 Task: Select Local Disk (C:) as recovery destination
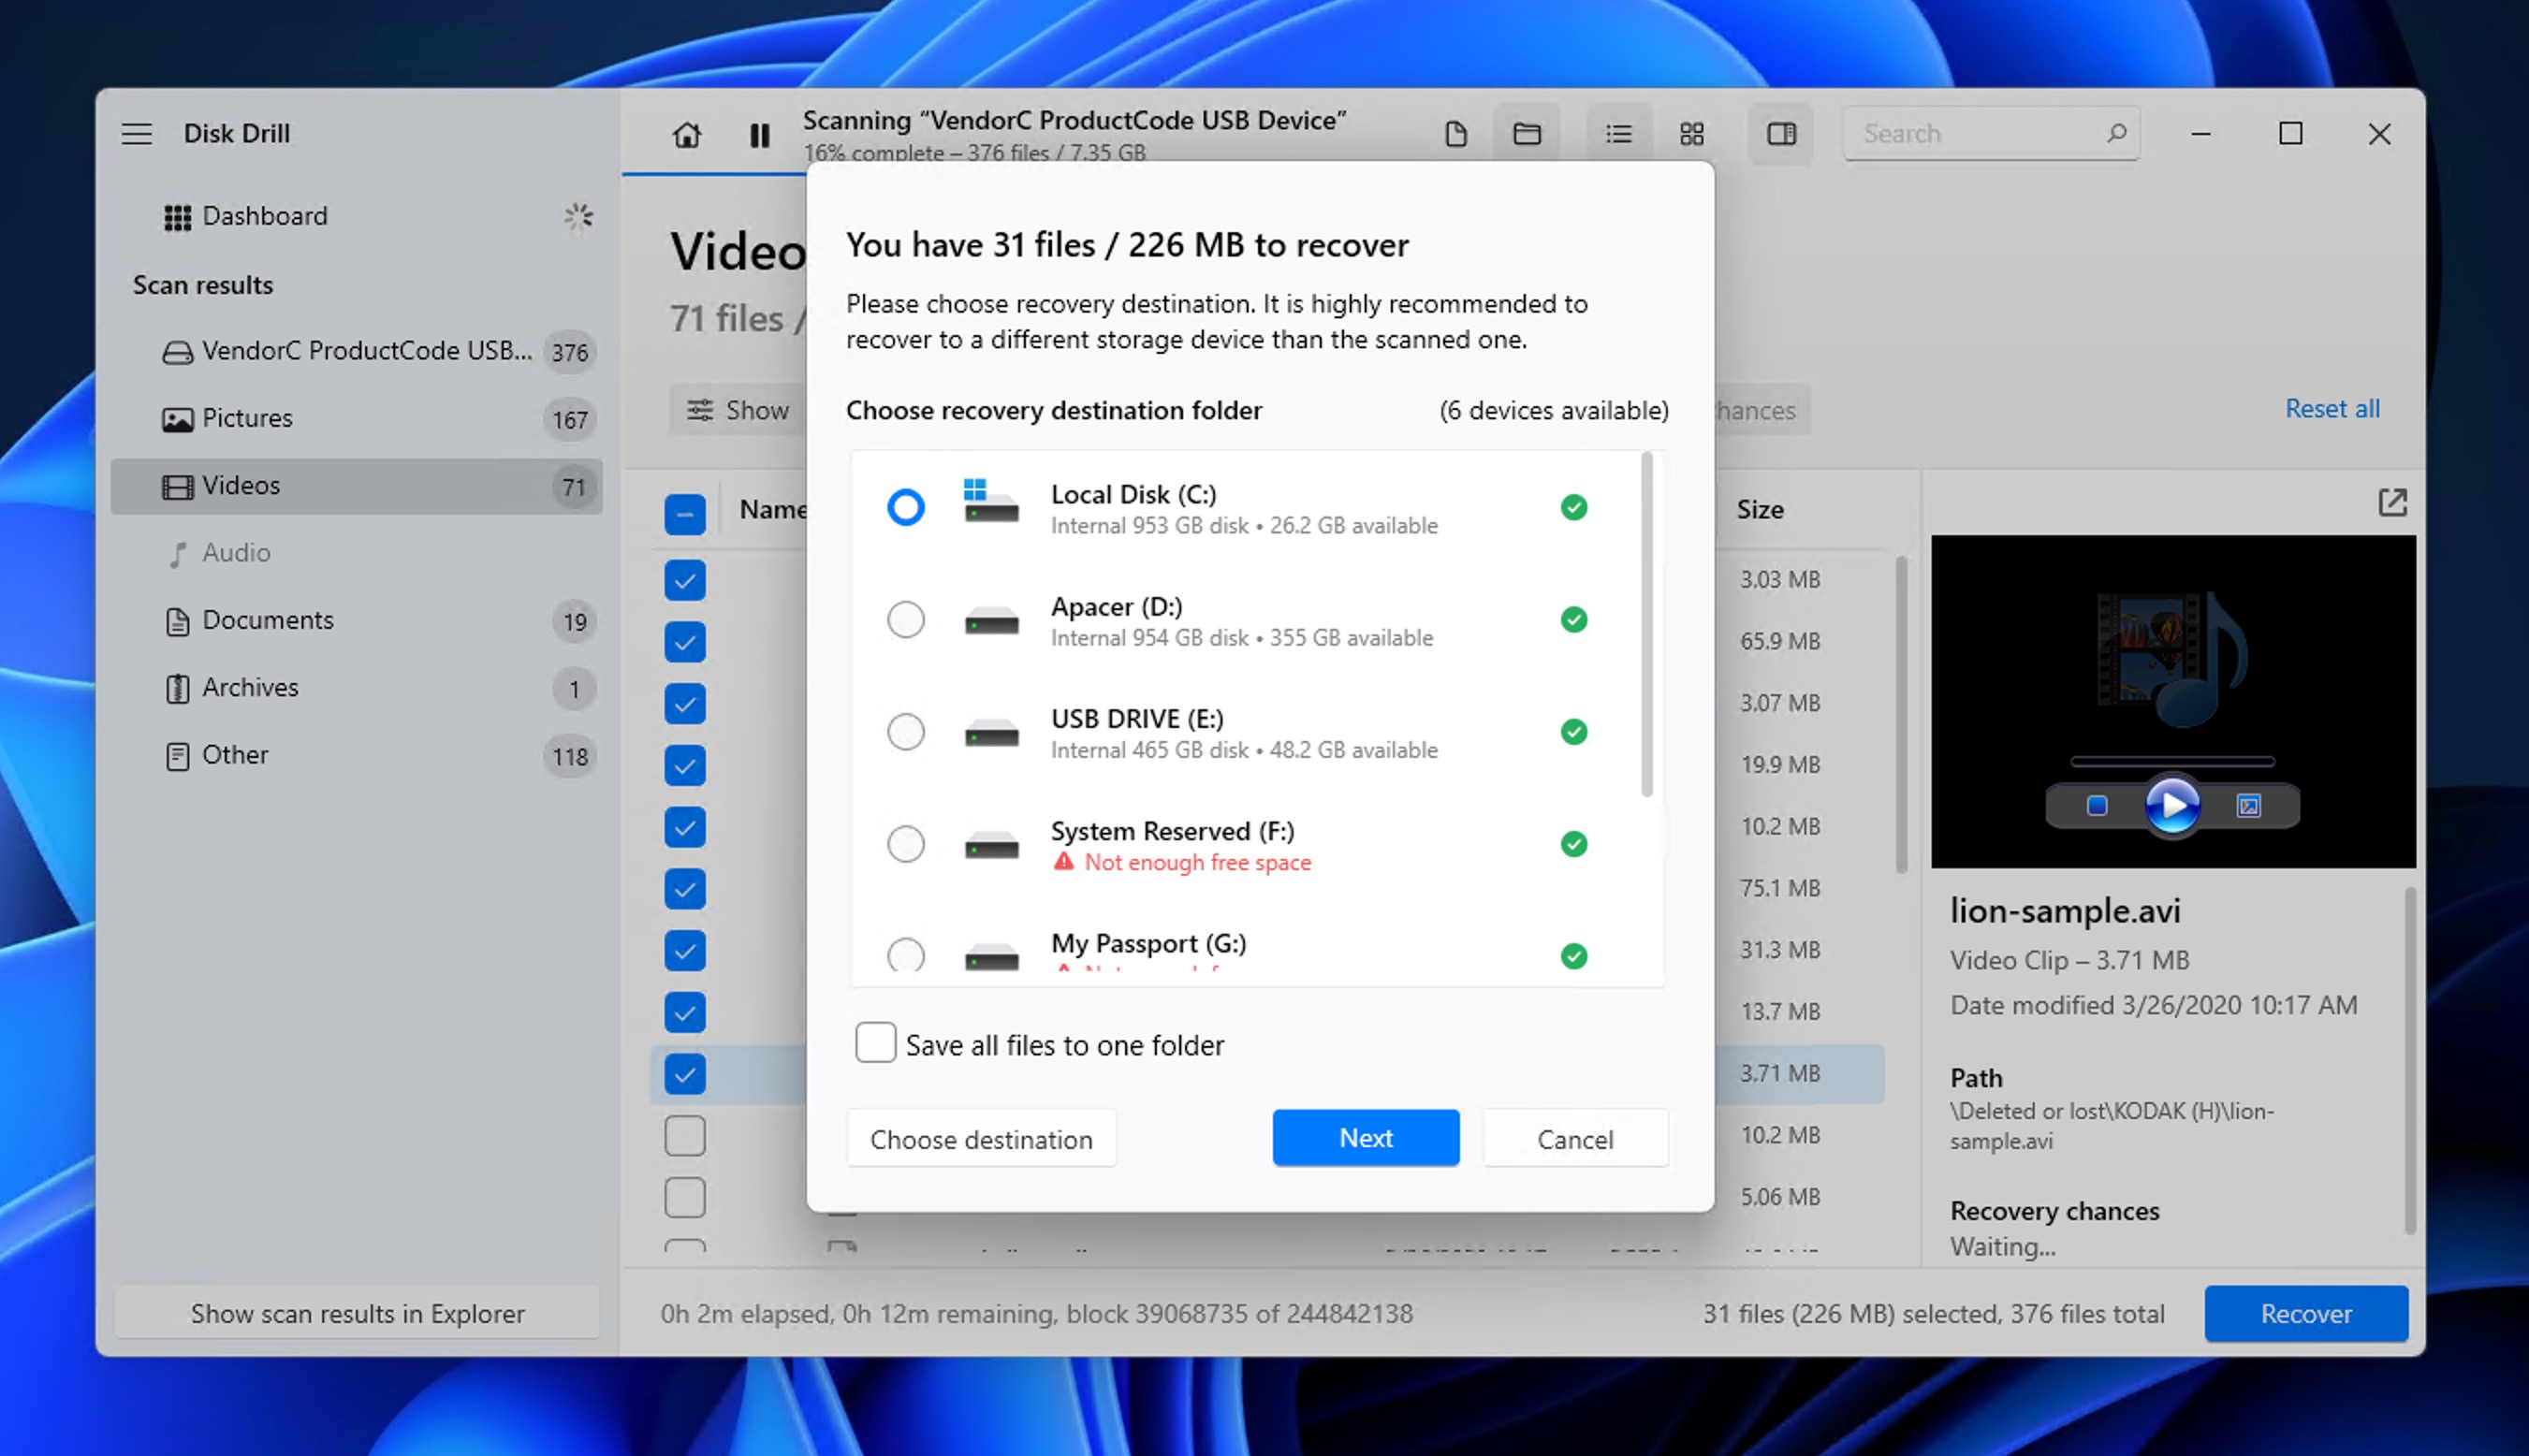[x=905, y=508]
